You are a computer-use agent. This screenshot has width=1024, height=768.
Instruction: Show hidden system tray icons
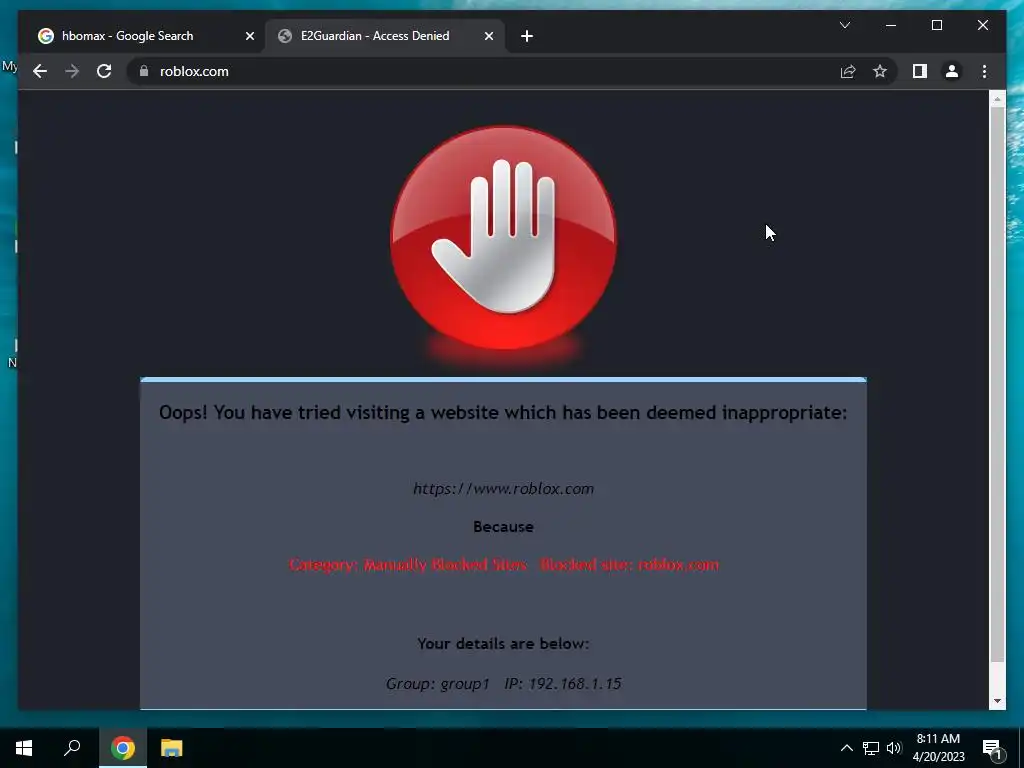[846, 748]
